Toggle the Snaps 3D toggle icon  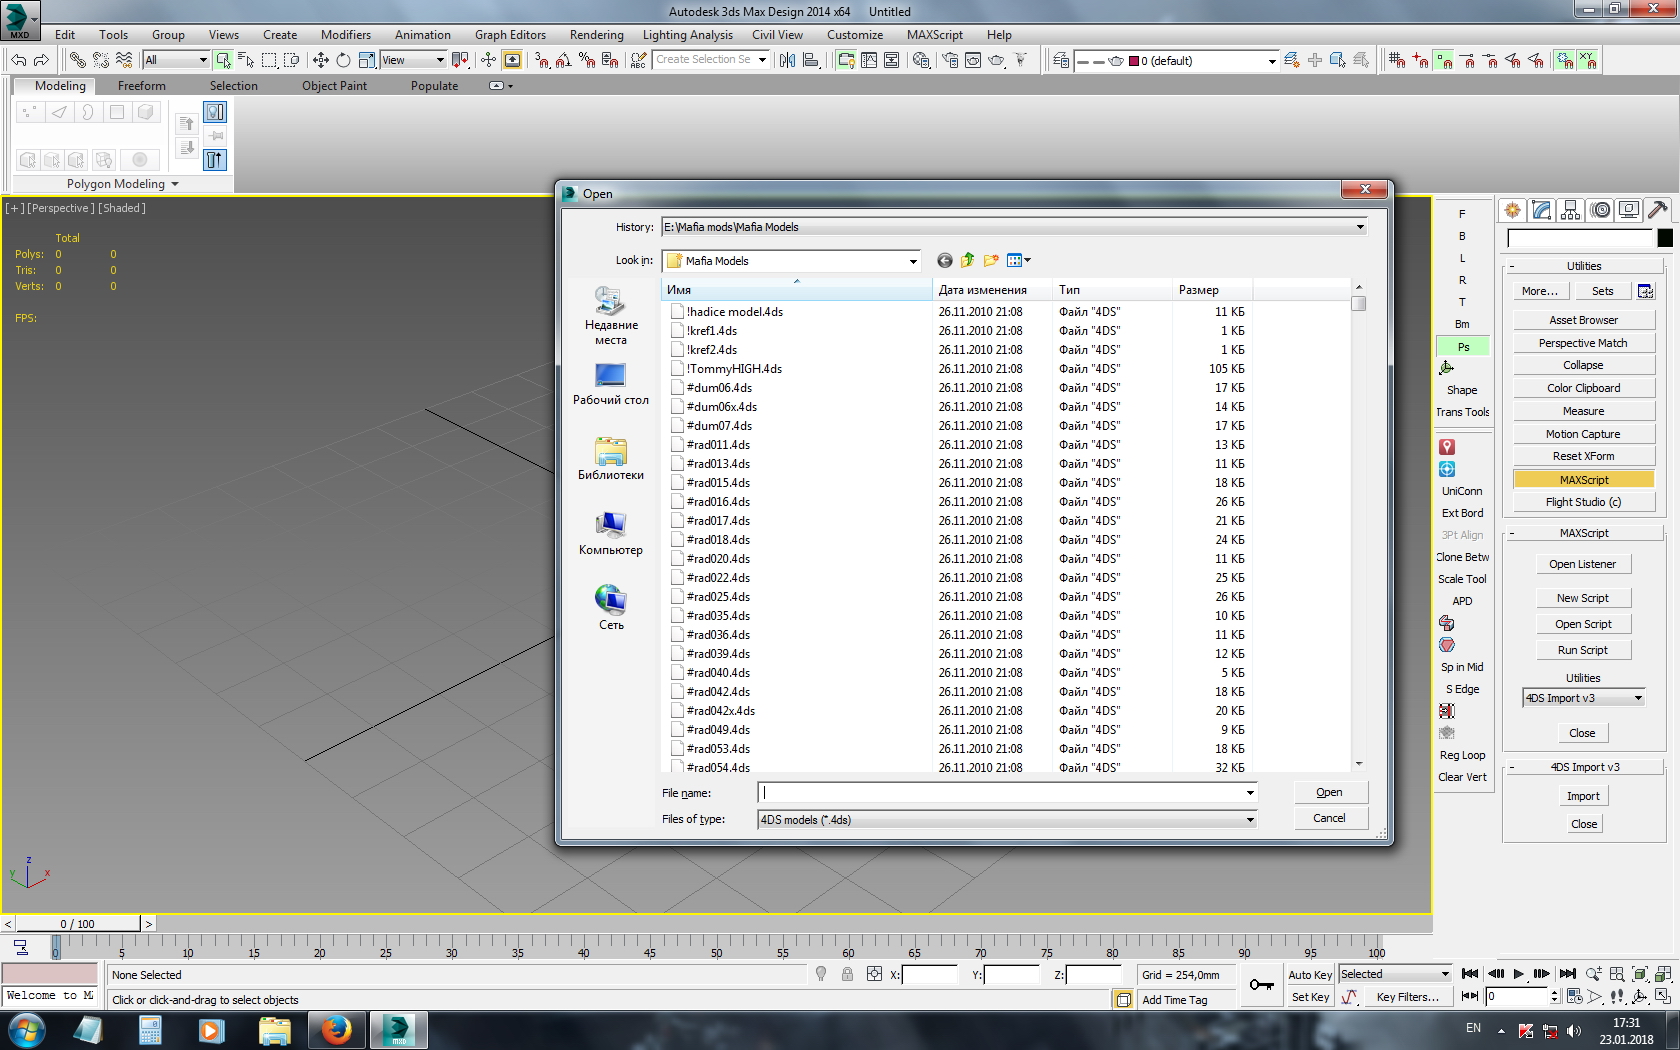click(541, 60)
